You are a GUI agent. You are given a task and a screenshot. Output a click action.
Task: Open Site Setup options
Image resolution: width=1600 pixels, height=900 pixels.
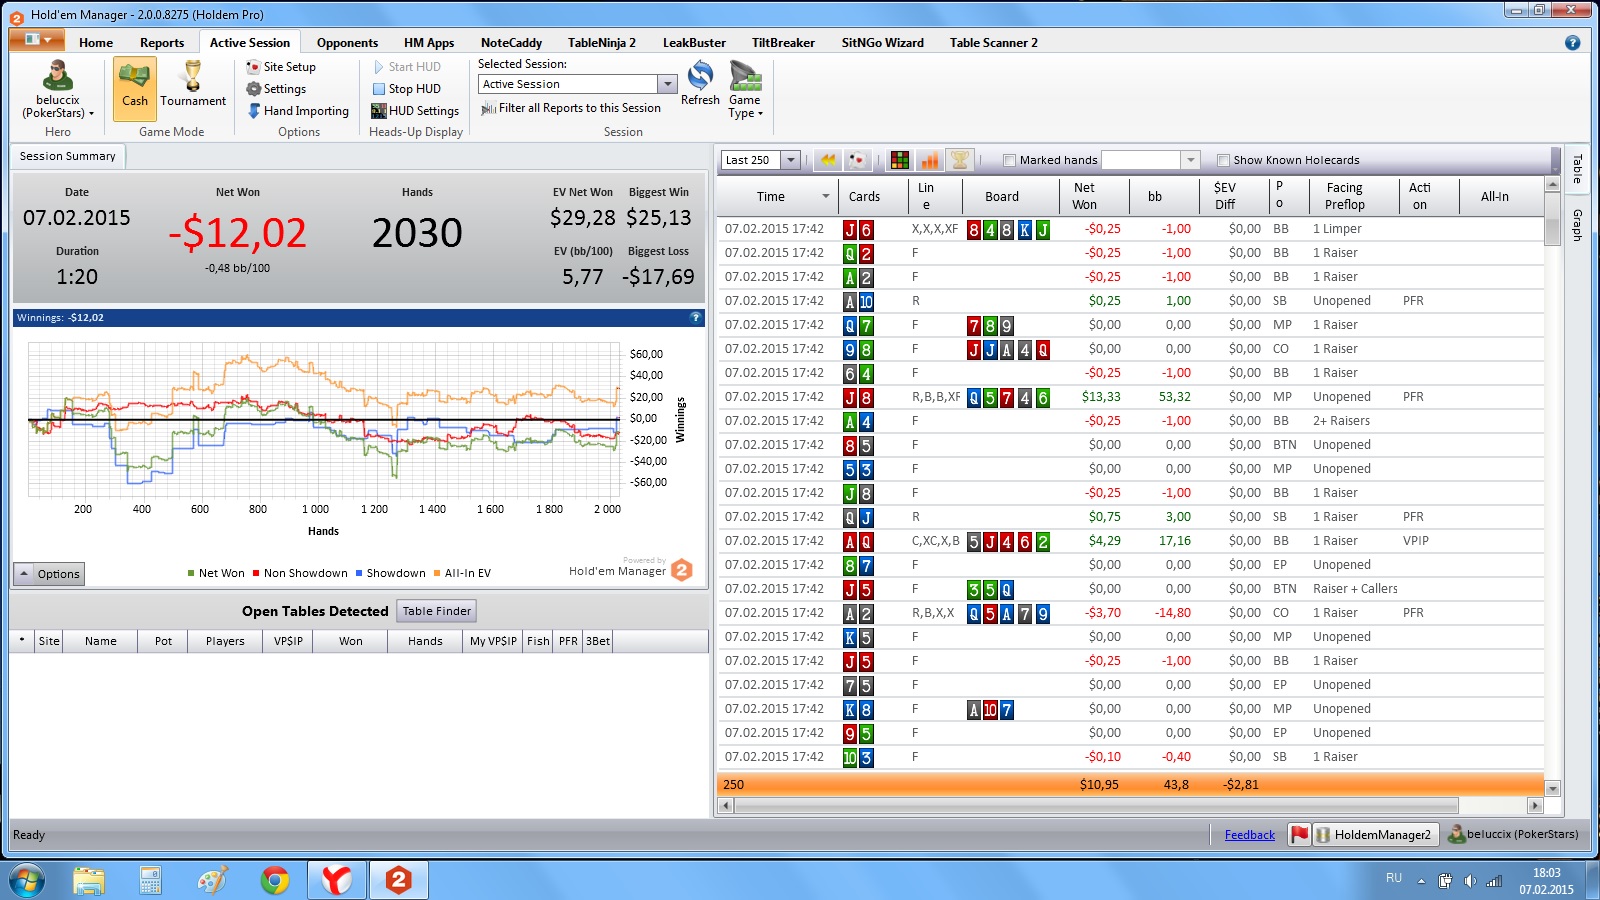[x=281, y=67]
